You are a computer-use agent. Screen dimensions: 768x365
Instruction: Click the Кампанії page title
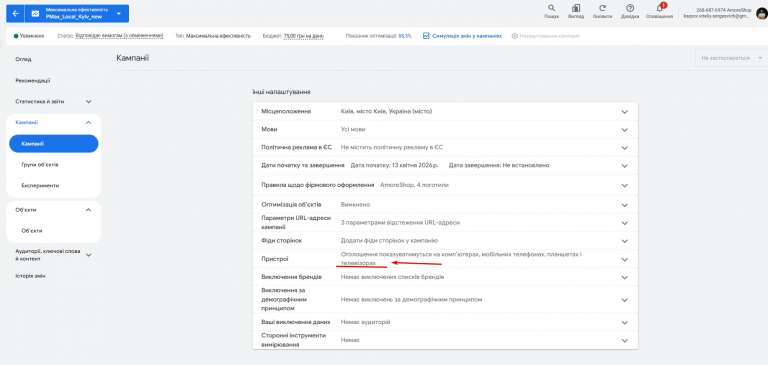click(x=133, y=58)
